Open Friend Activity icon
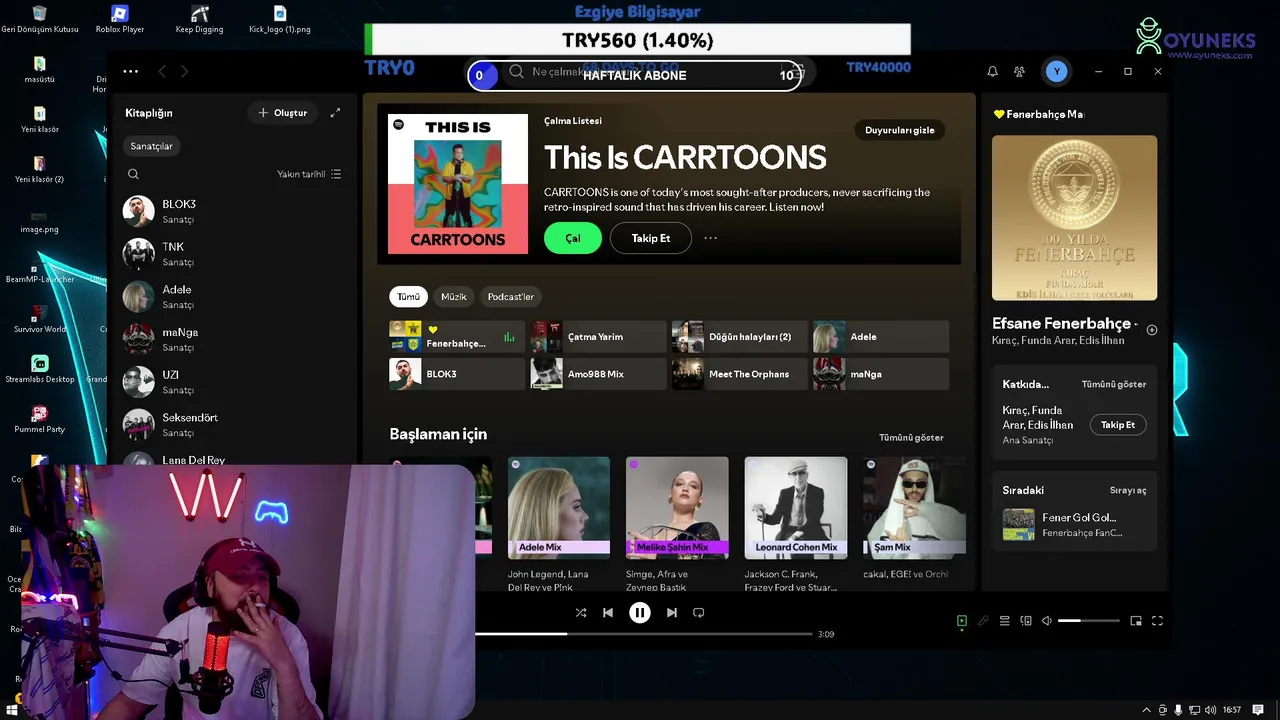Viewport: 1280px width, 720px height. [1019, 72]
